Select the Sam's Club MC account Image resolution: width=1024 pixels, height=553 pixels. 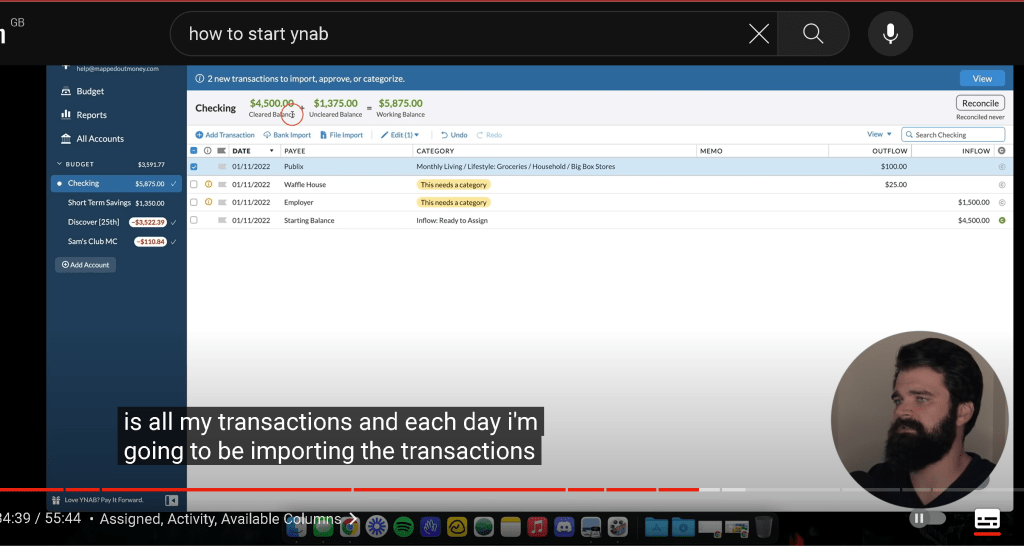(x=116, y=242)
